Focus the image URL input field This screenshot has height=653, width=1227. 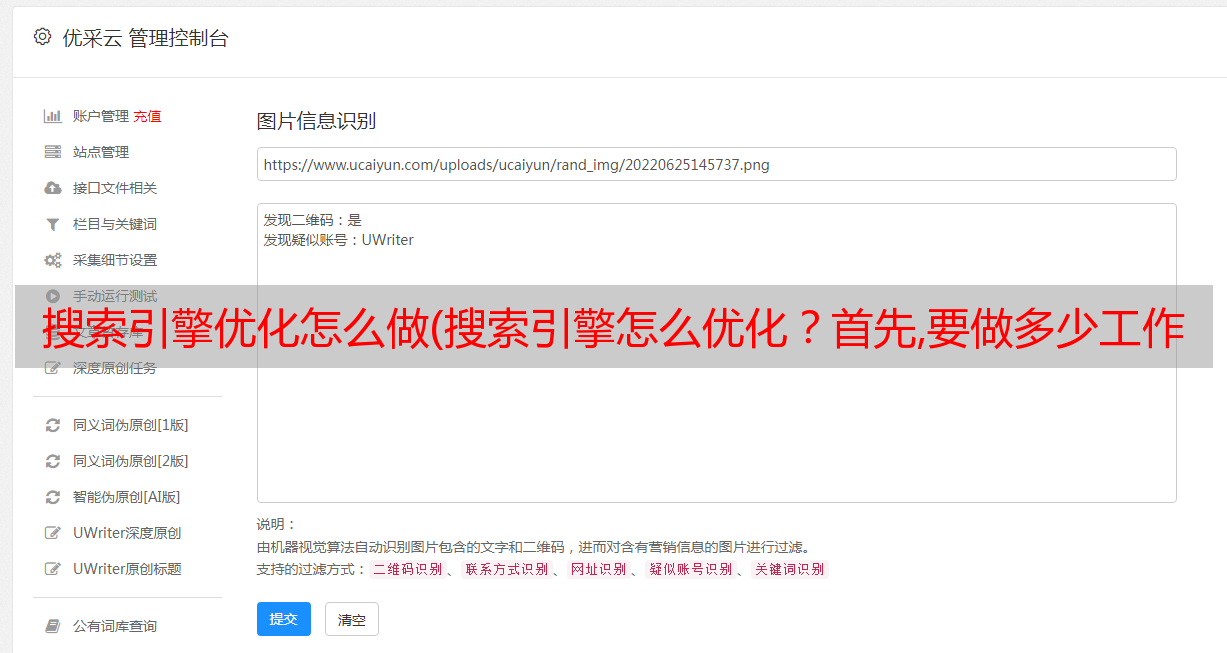point(716,164)
